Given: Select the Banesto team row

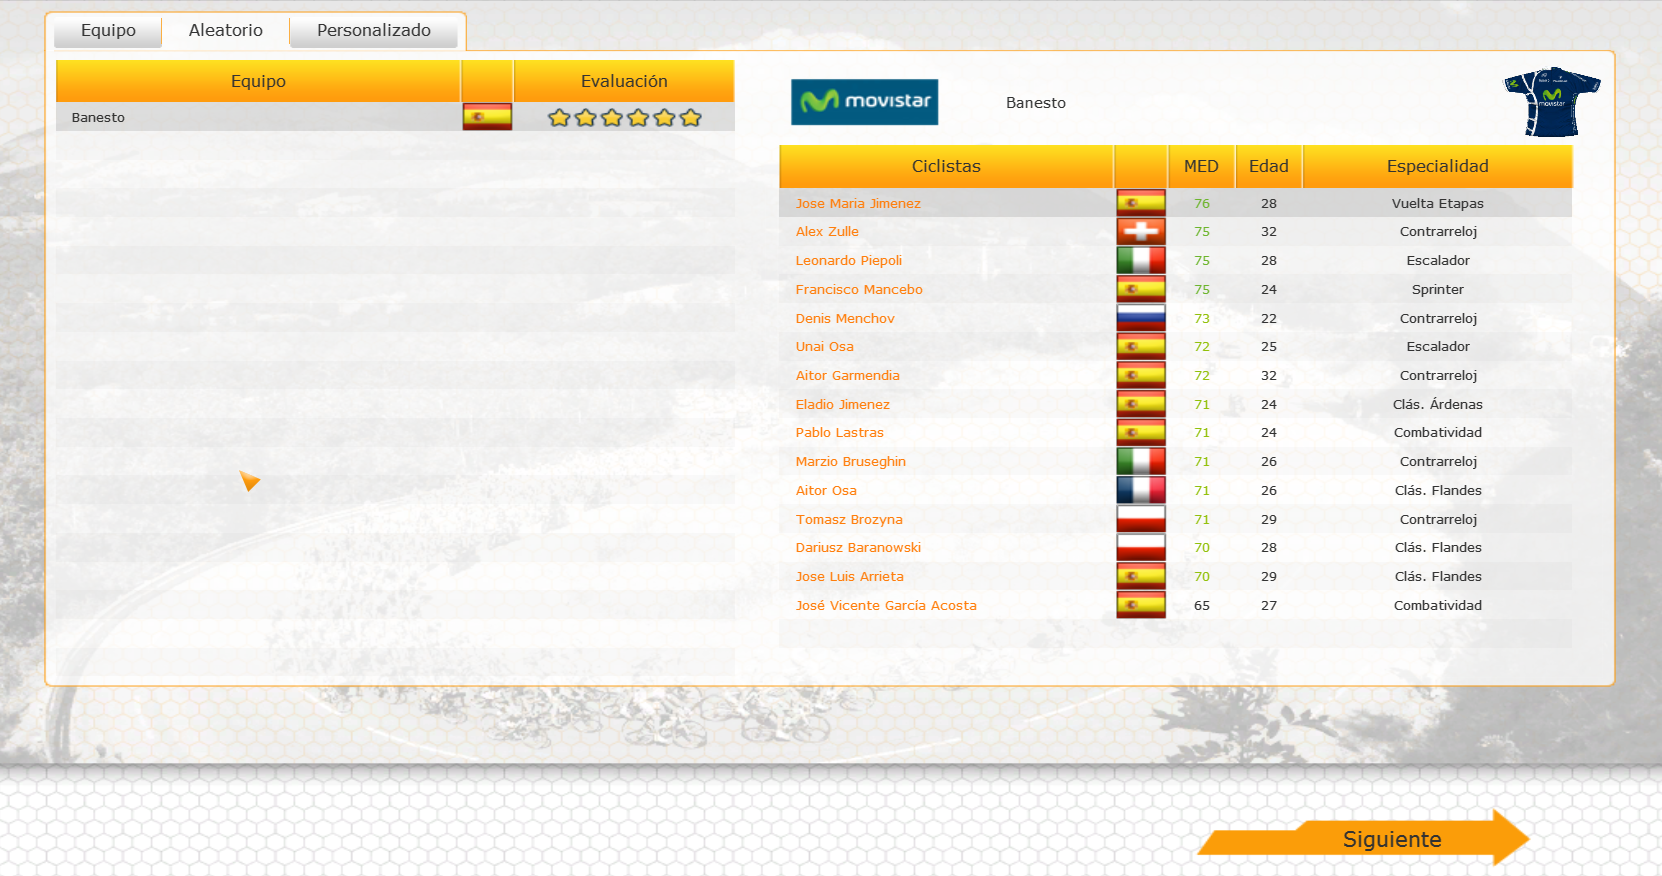Looking at the screenshot, I should coord(258,118).
